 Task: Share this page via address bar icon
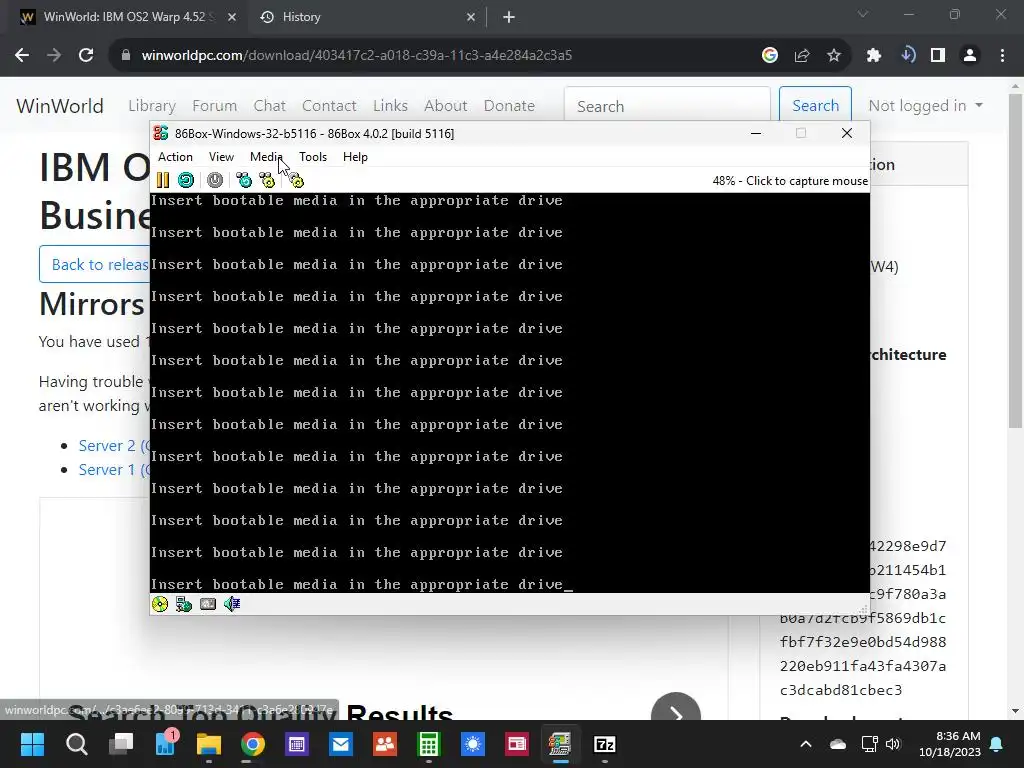pyautogui.click(x=802, y=56)
